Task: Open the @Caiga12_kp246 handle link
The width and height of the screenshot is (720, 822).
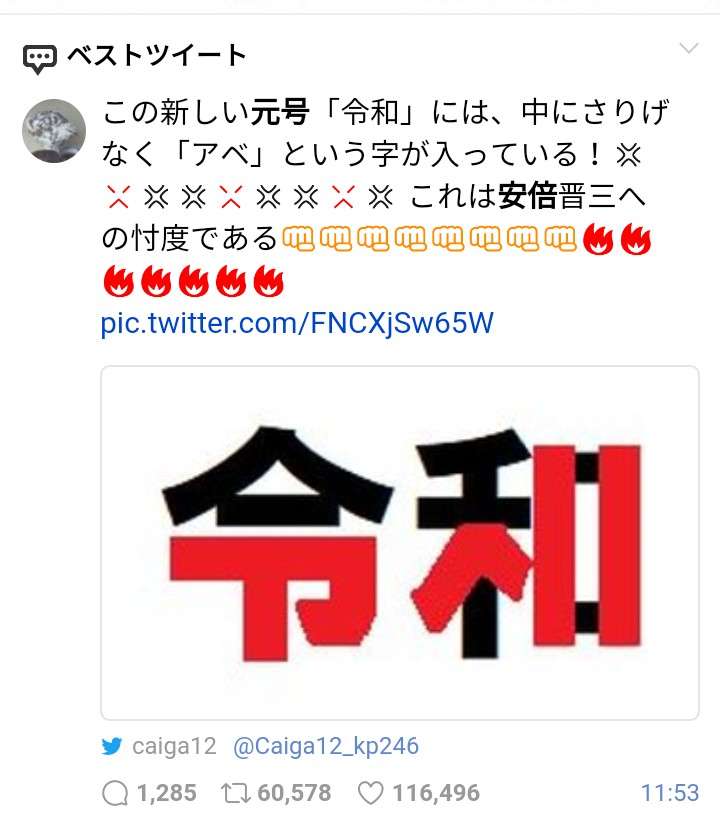Action: pos(326,746)
